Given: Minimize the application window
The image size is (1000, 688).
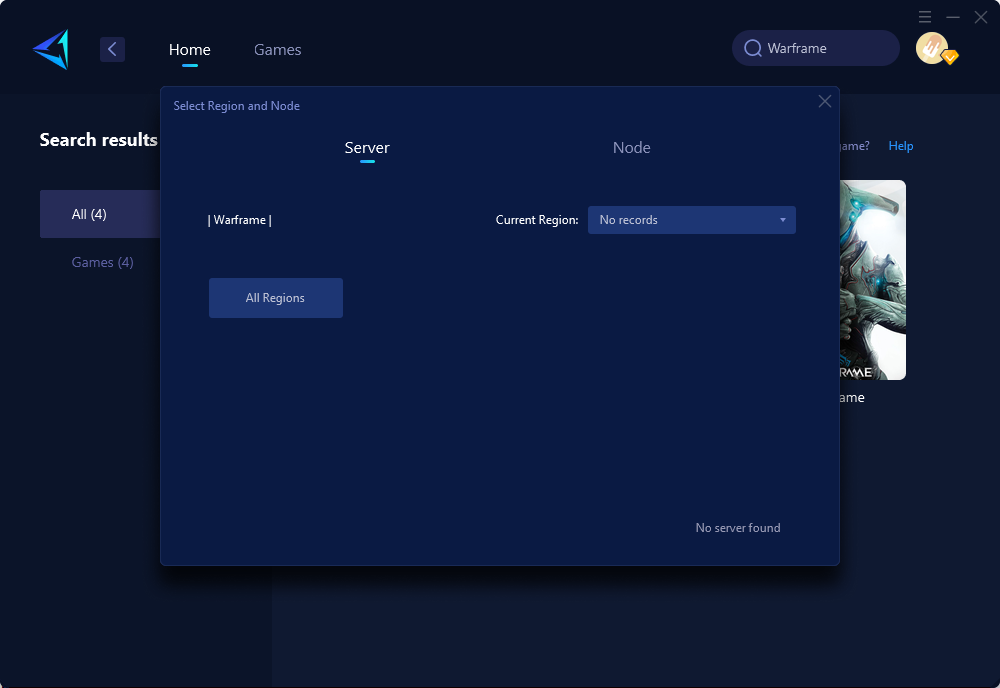Looking at the screenshot, I should (953, 17).
